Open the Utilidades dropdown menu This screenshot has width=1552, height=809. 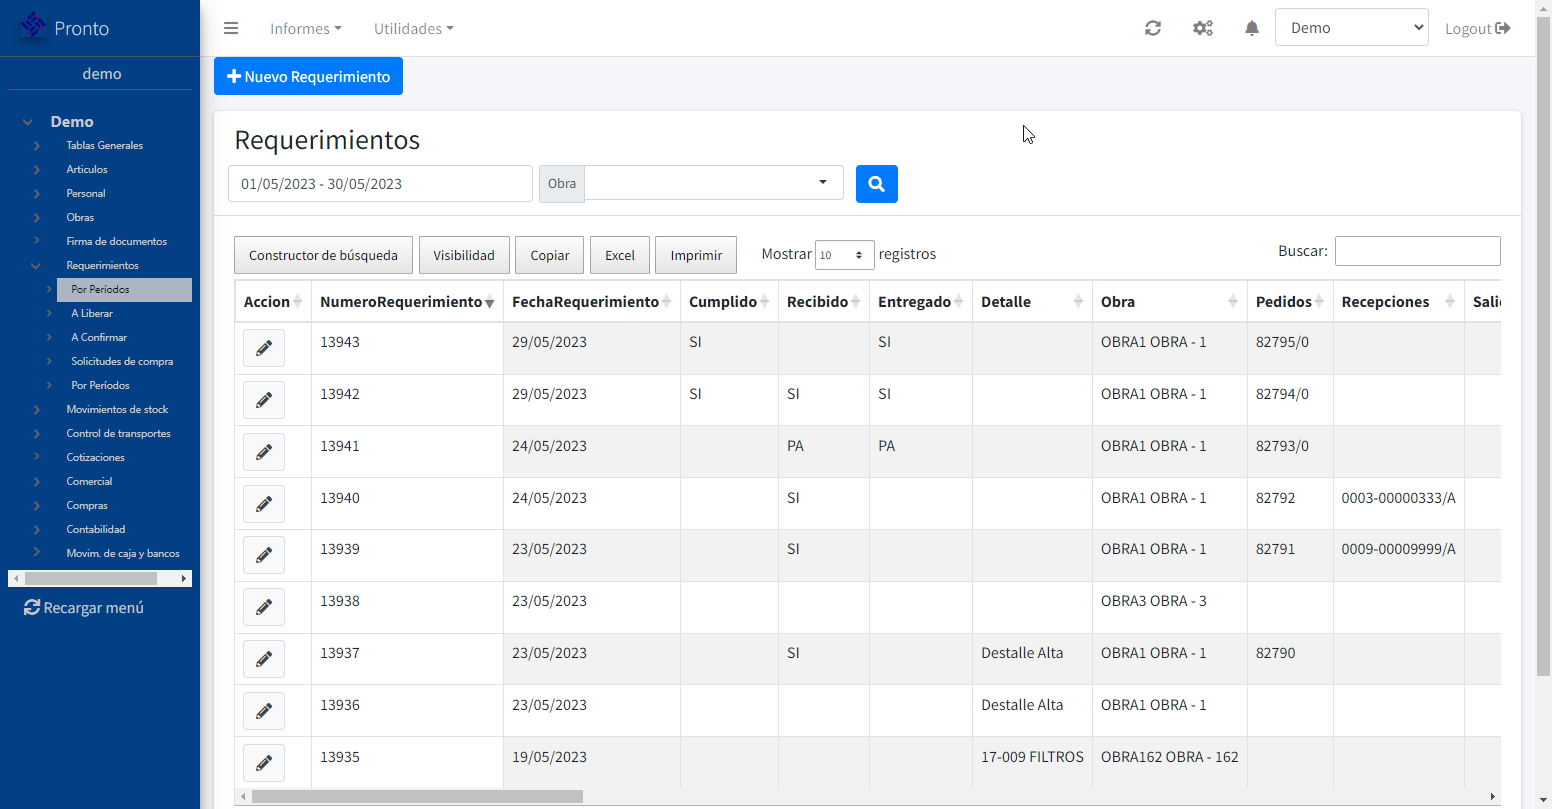click(x=413, y=28)
